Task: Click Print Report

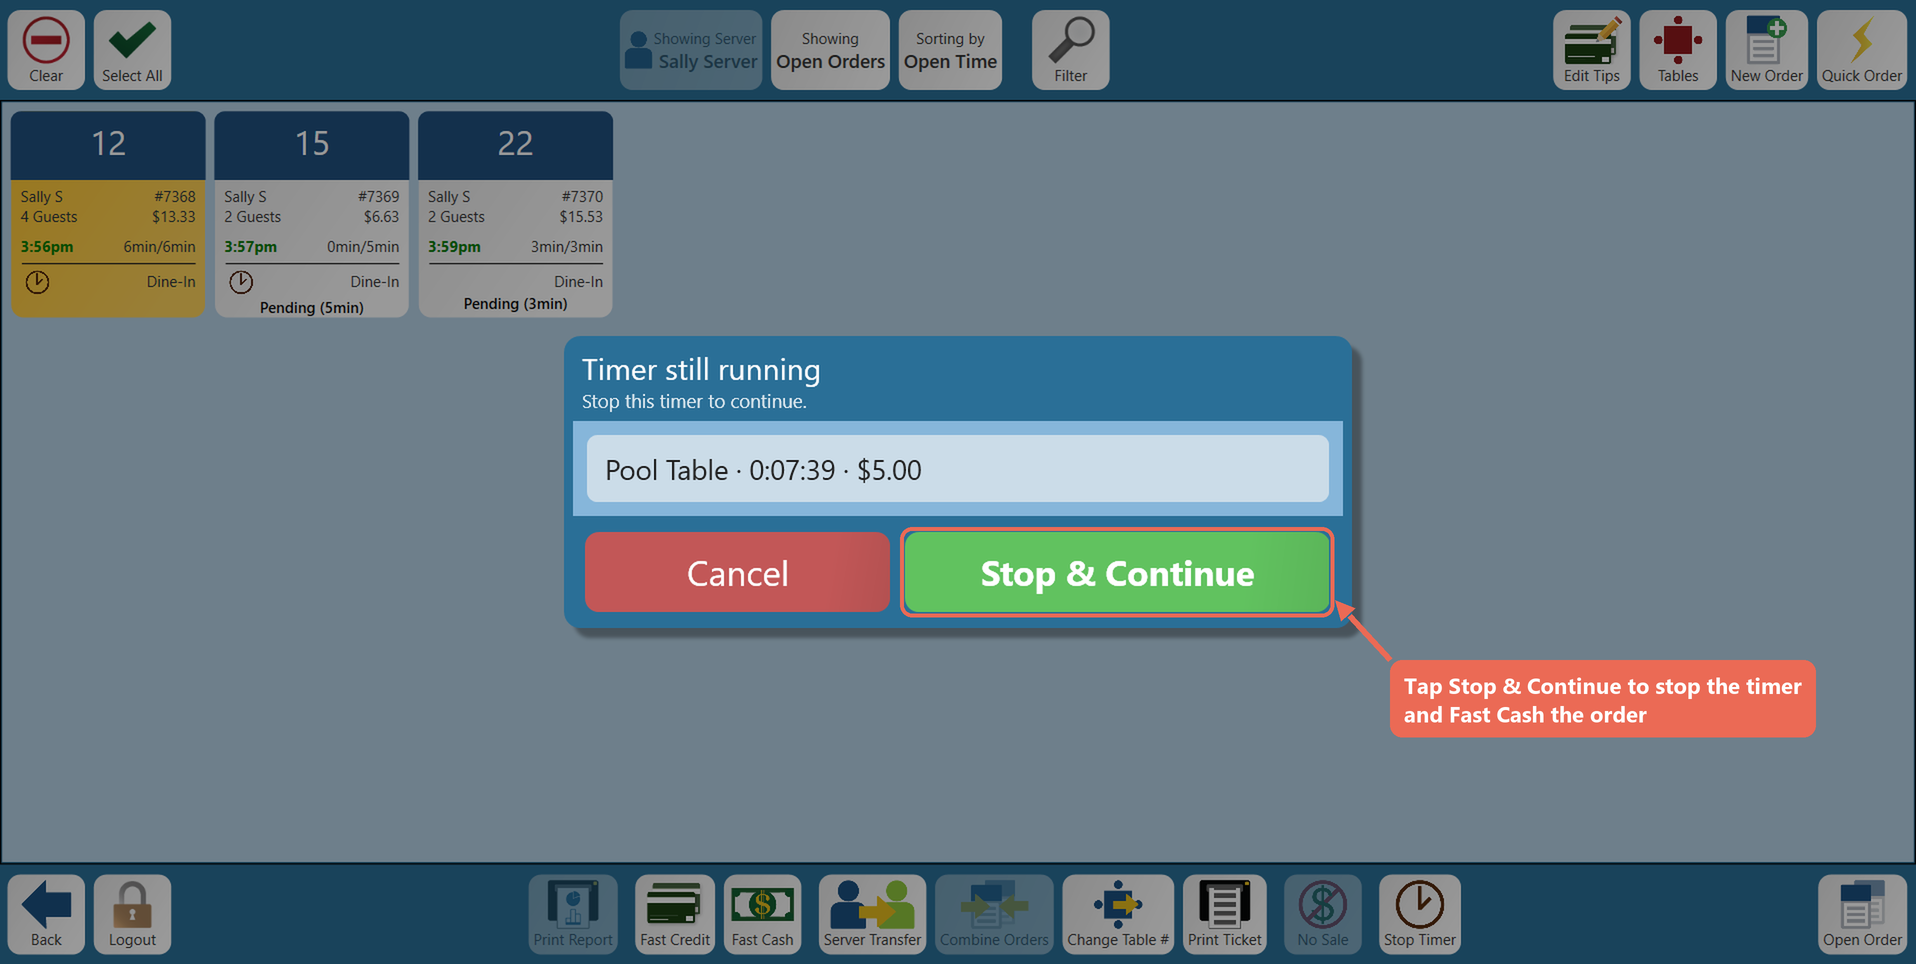Action: [573, 914]
